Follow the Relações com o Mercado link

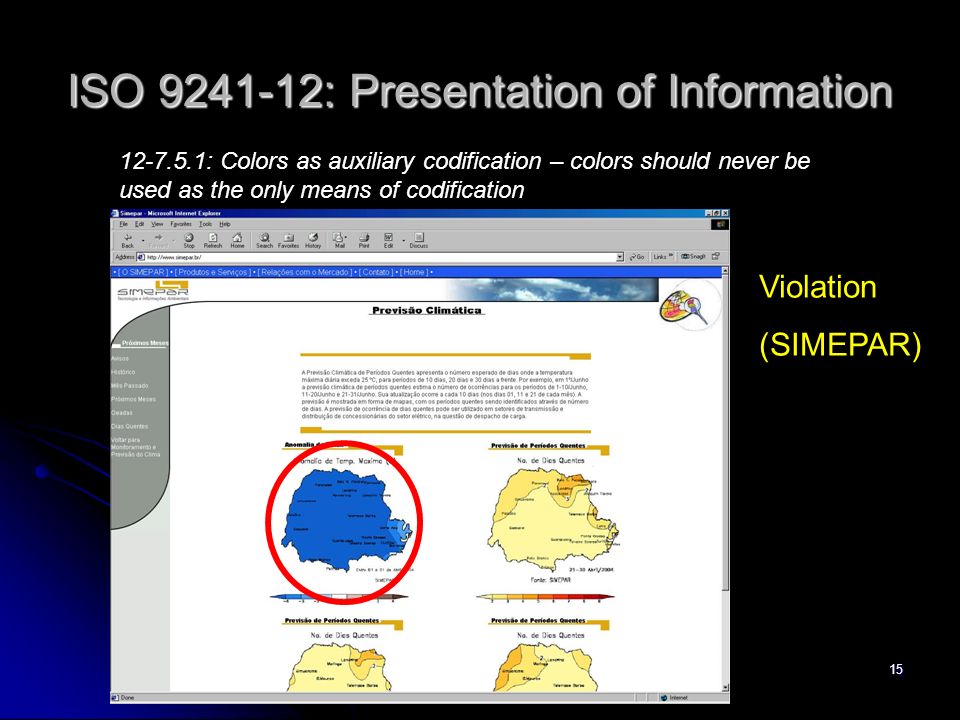(305, 272)
